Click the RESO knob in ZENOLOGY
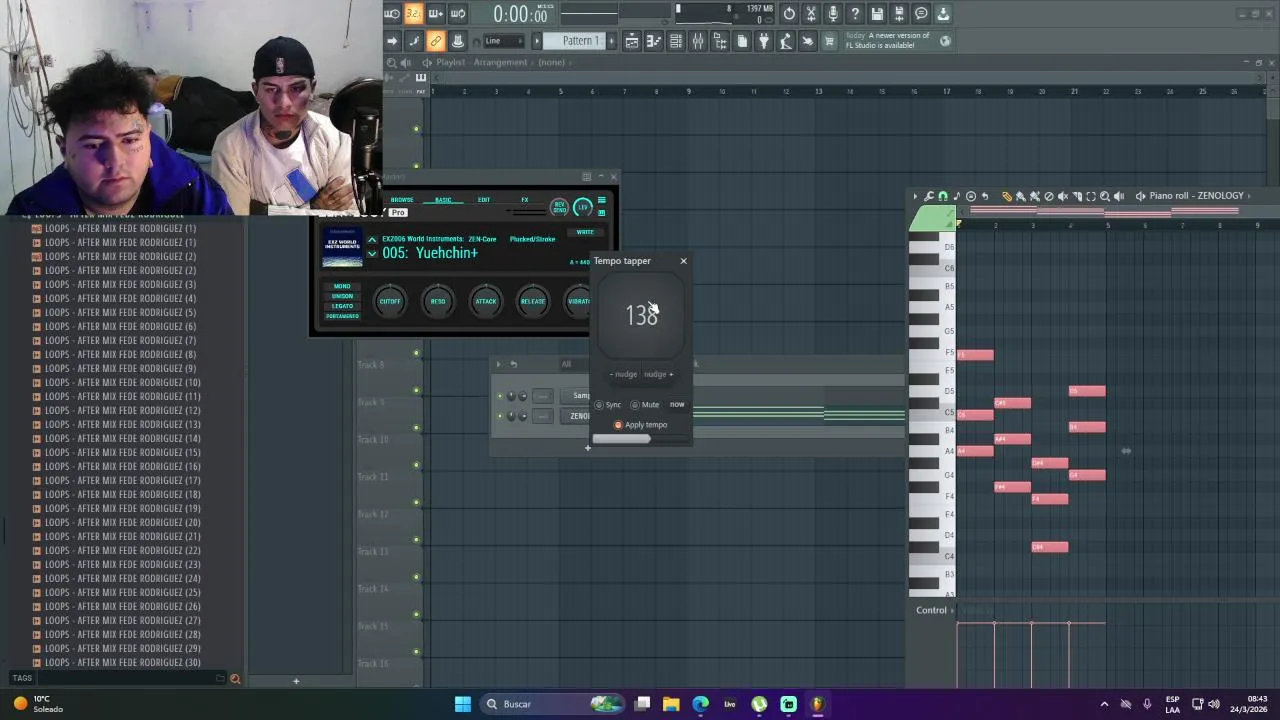This screenshot has width=1280, height=720. coord(438,301)
